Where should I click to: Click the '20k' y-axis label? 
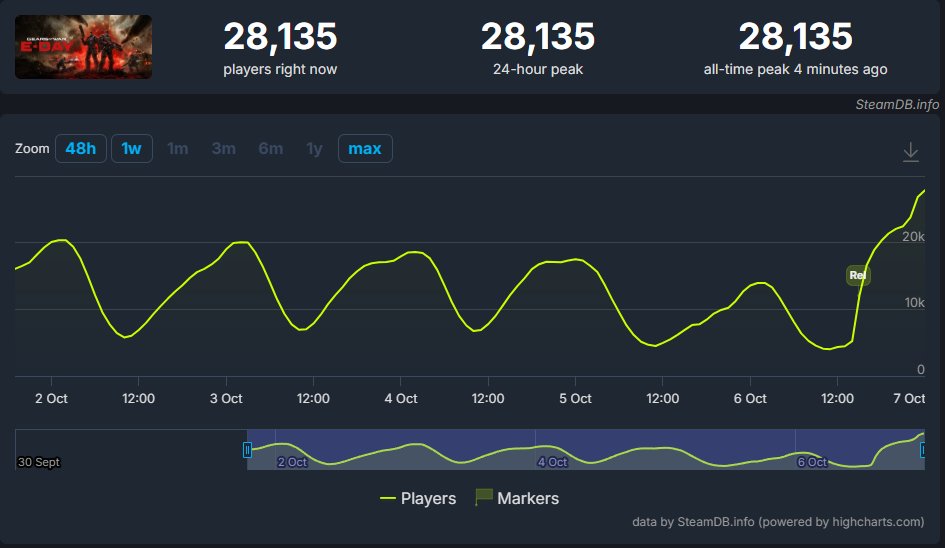point(913,237)
